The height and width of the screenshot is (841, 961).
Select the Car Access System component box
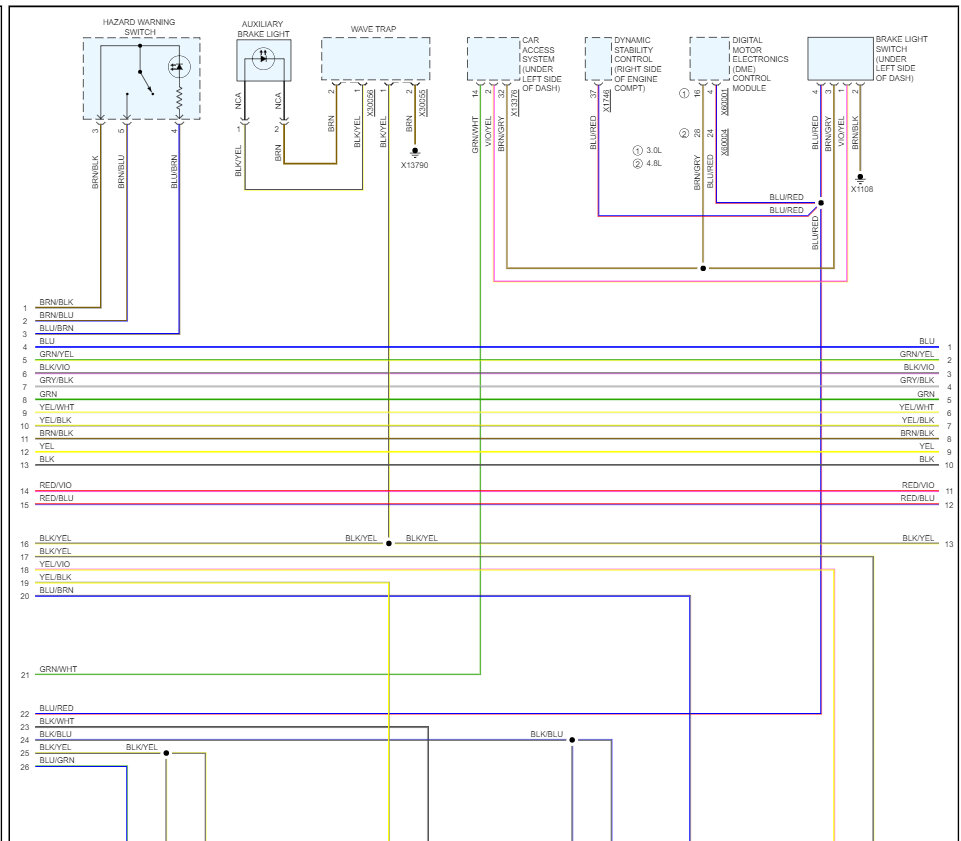[493, 59]
